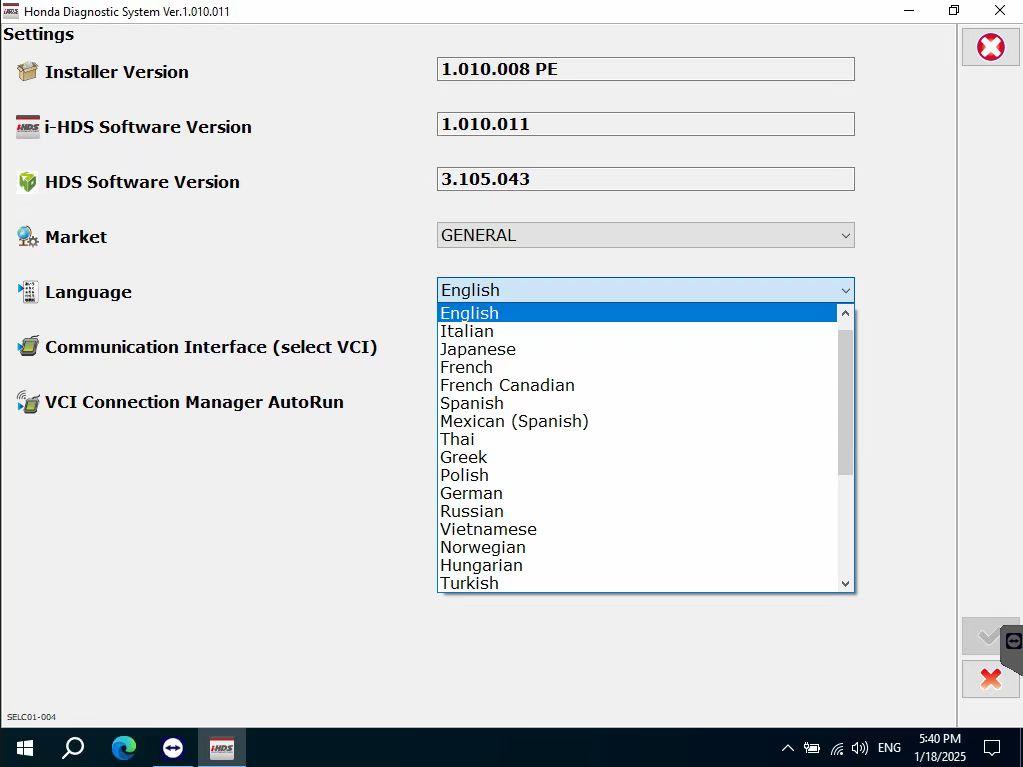This screenshot has width=1023, height=767.
Task: Choose Japanese from the language list
Action: [478, 349]
